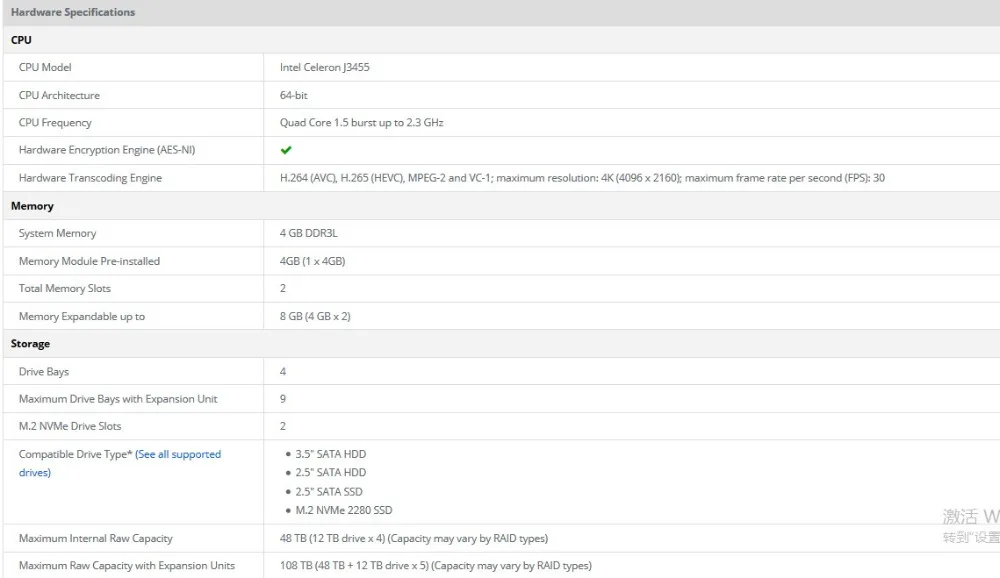Select 'Quad Core 1.5 burst up to 2.3 GHz'

pyautogui.click(x=362, y=122)
